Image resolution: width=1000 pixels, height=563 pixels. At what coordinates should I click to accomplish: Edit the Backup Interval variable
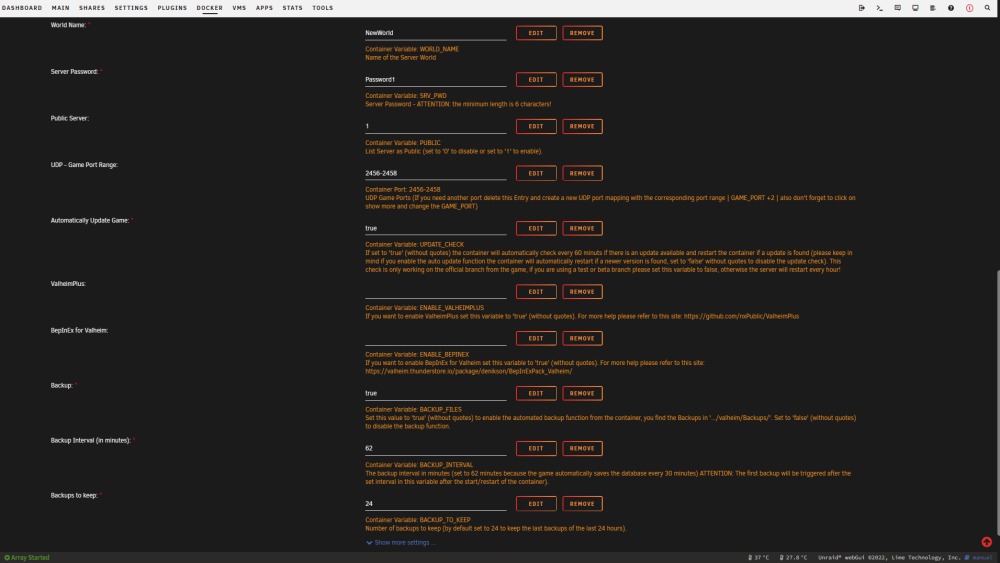click(536, 448)
